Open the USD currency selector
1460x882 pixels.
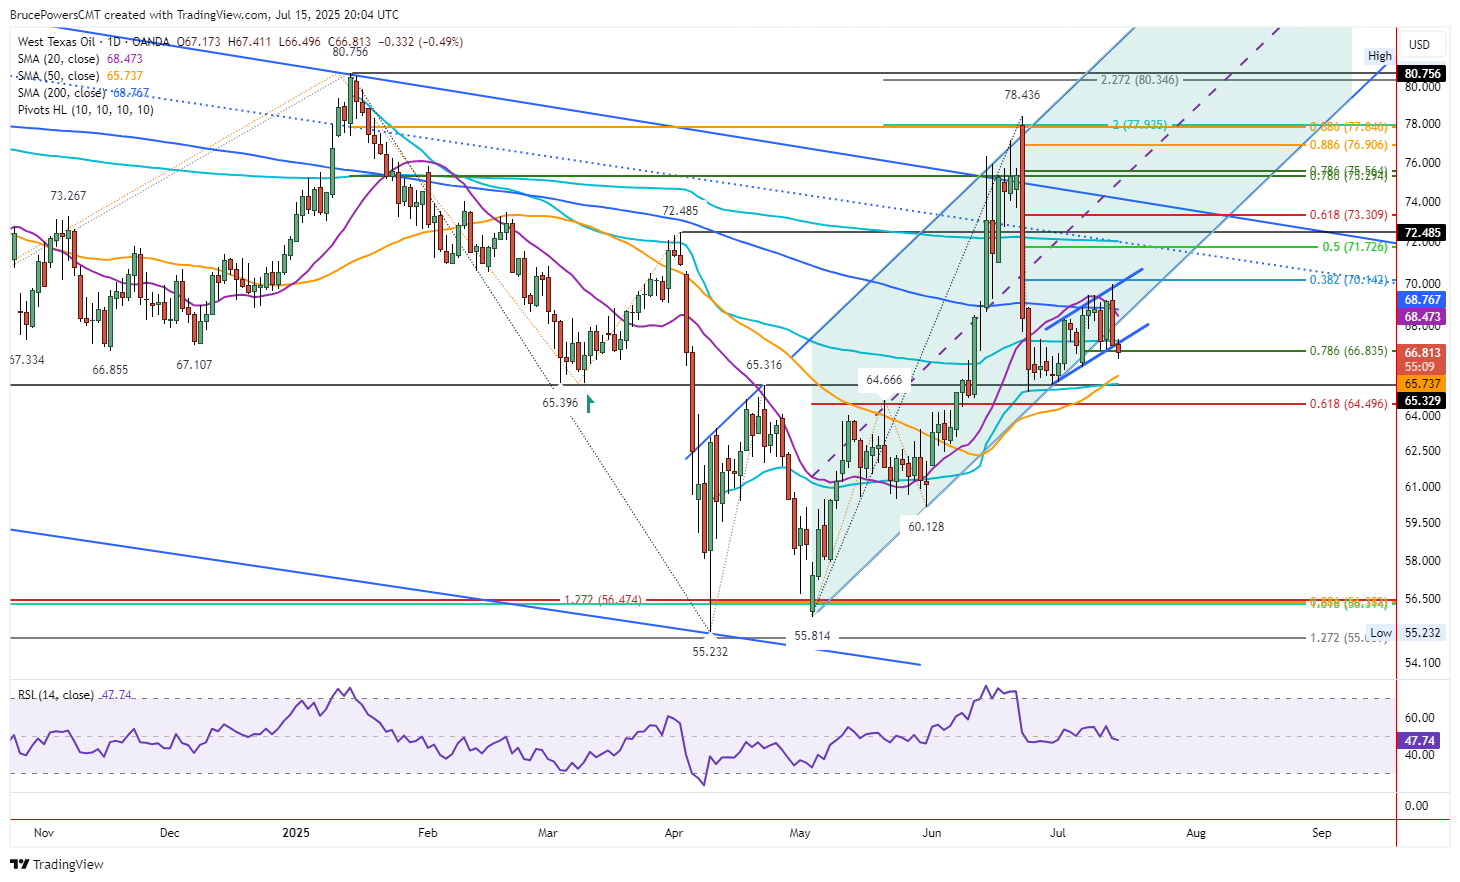(1420, 44)
